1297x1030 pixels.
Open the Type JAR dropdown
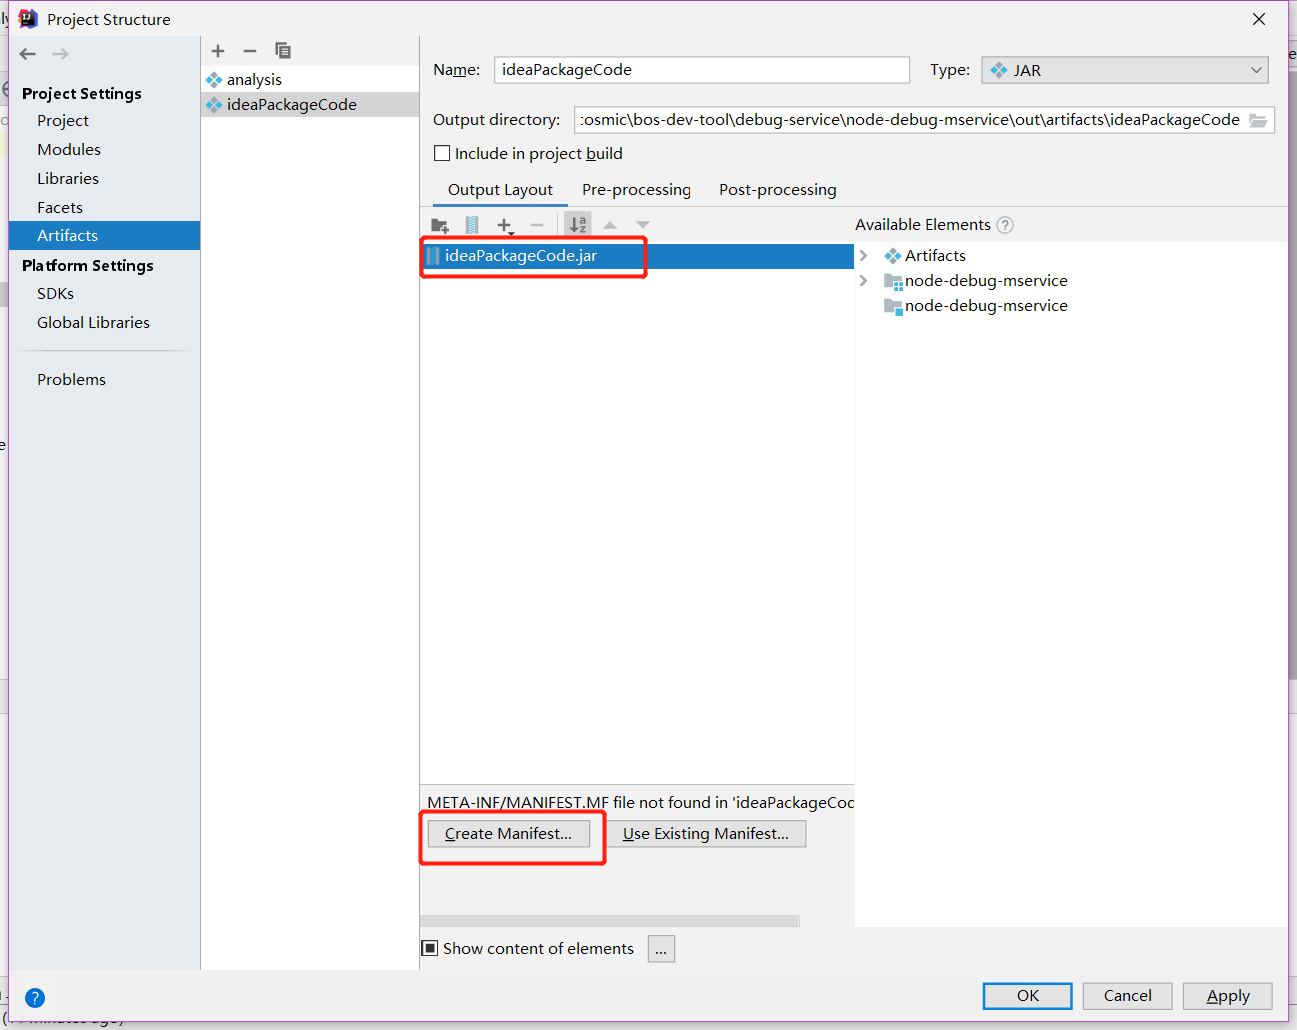(x=1125, y=70)
